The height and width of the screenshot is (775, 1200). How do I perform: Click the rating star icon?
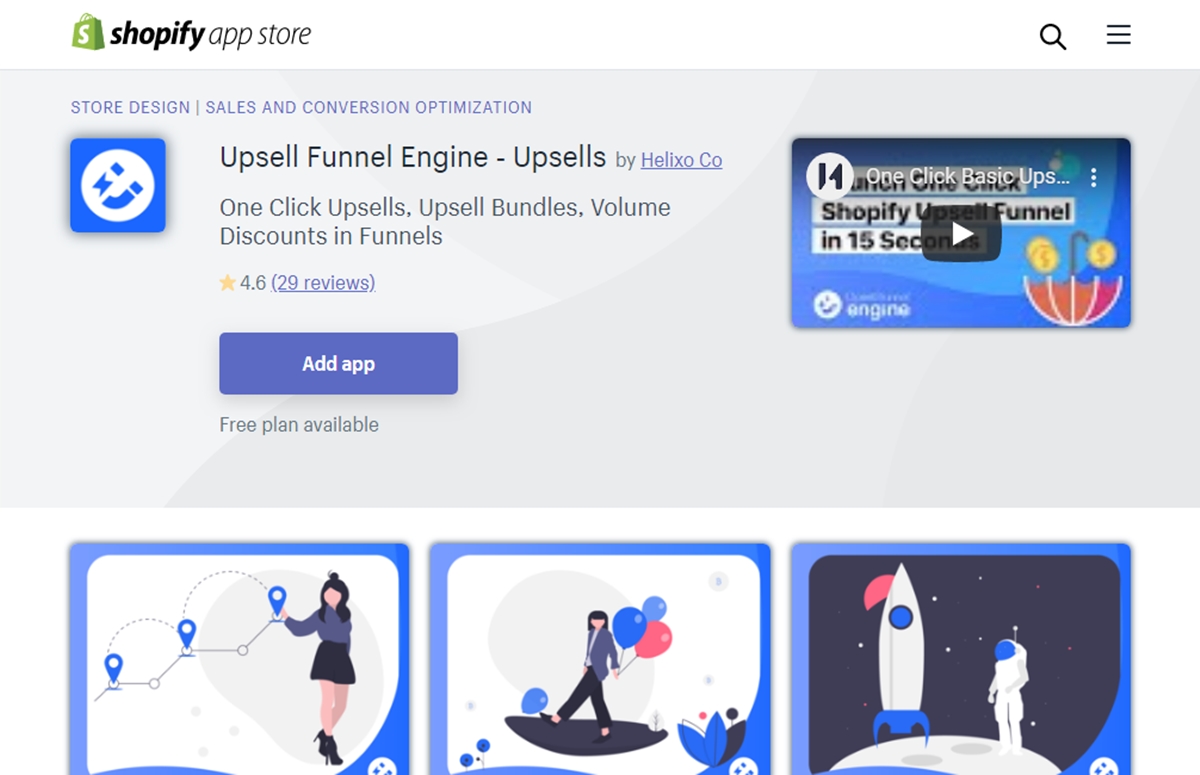pyautogui.click(x=228, y=283)
